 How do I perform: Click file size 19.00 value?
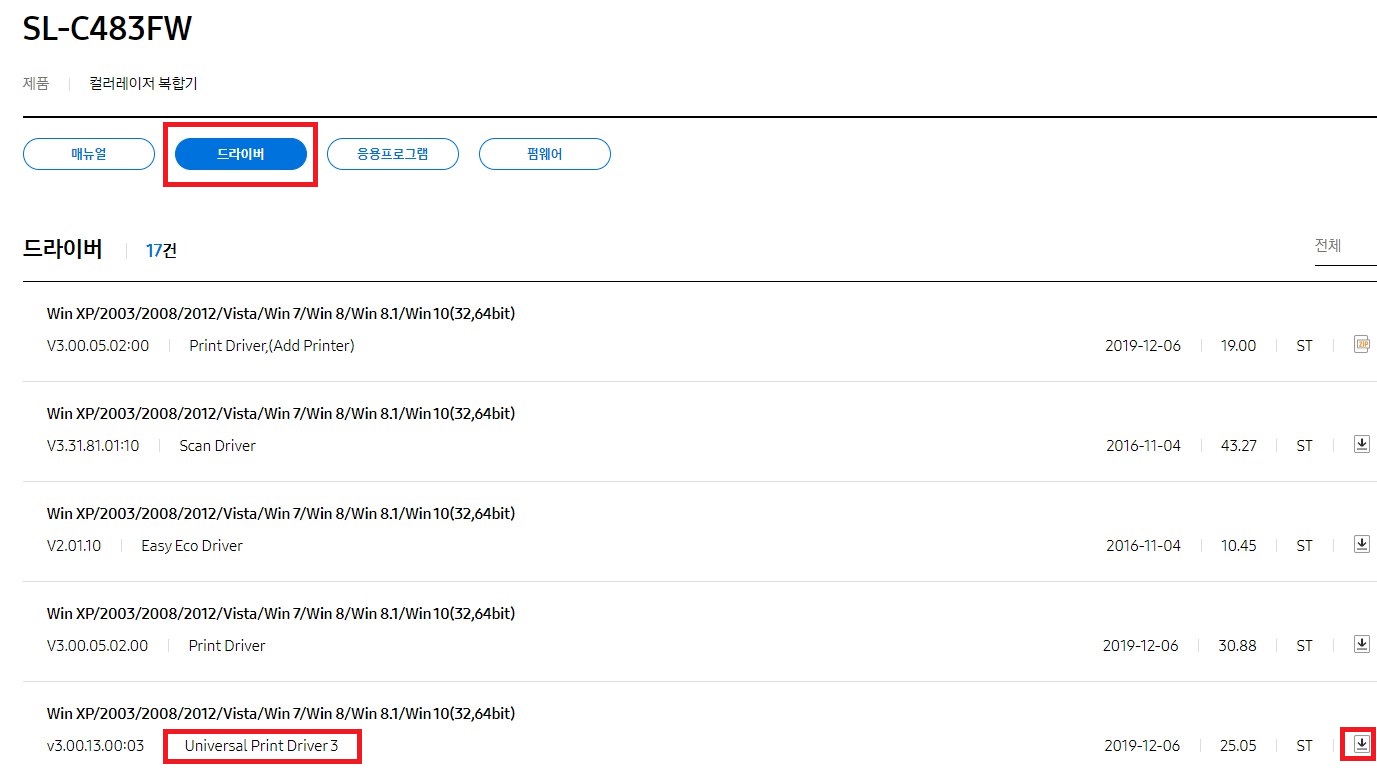click(1239, 346)
